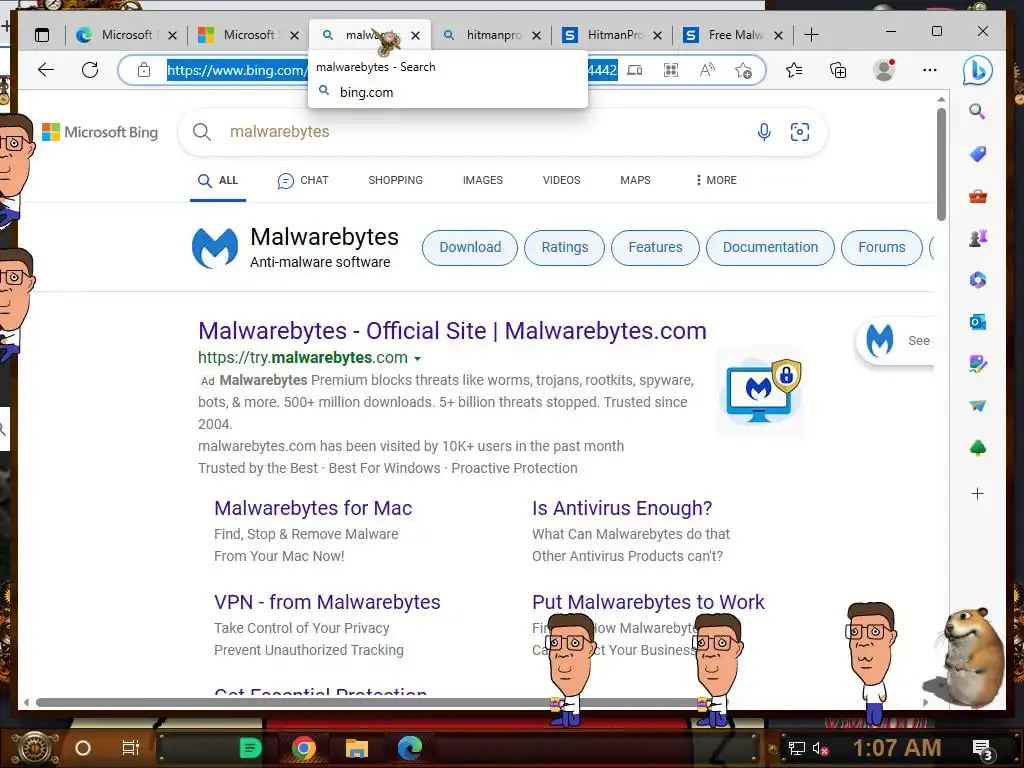
Task: Open the sidebar Games chess icon
Action: pyautogui.click(x=978, y=238)
